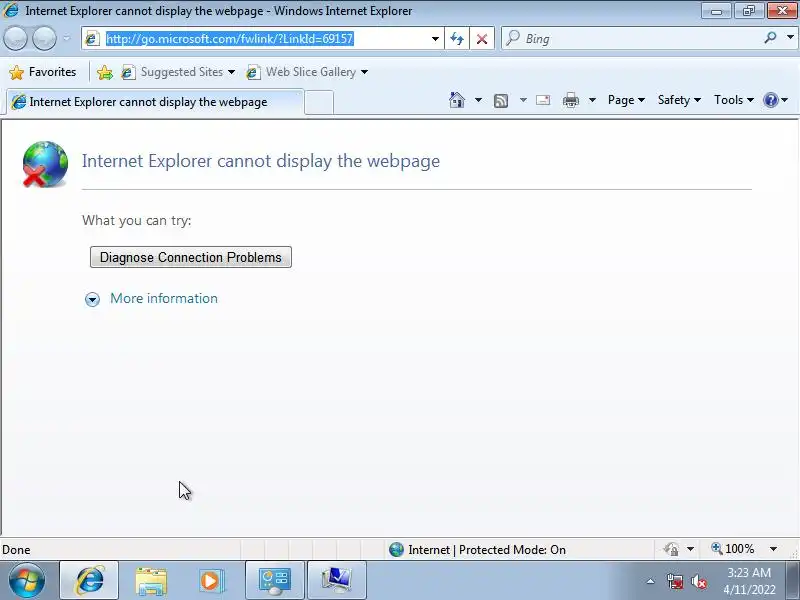Minimize the Internet Explorer window
This screenshot has height=600, width=800.
click(x=716, y=10)
